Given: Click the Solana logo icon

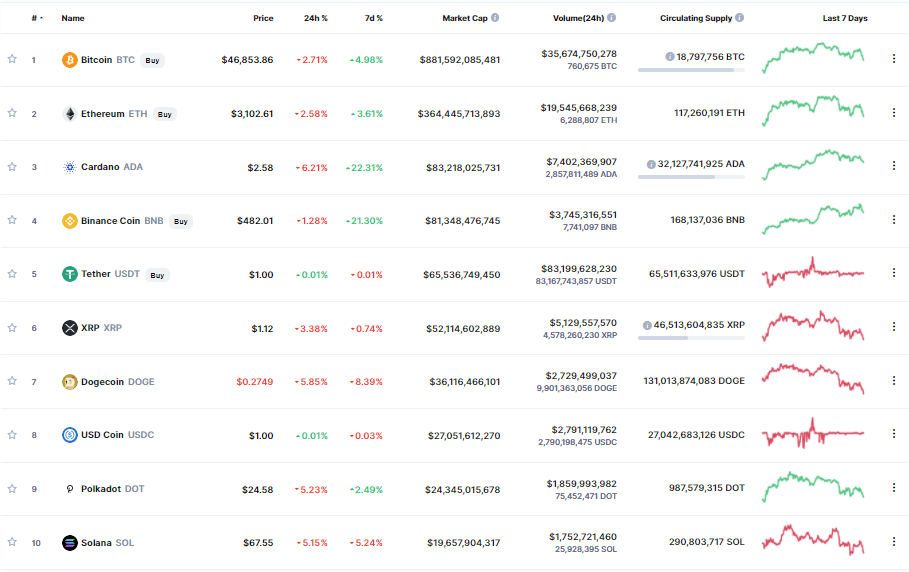Looking at the screenshot, I should pyautogui.click(x=70, y=543).
